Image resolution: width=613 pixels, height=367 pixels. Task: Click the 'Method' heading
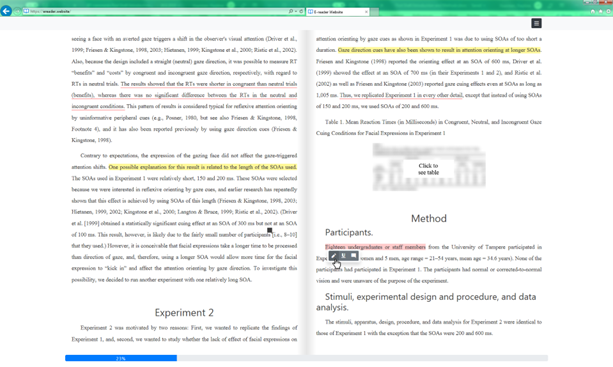[428, 218]
